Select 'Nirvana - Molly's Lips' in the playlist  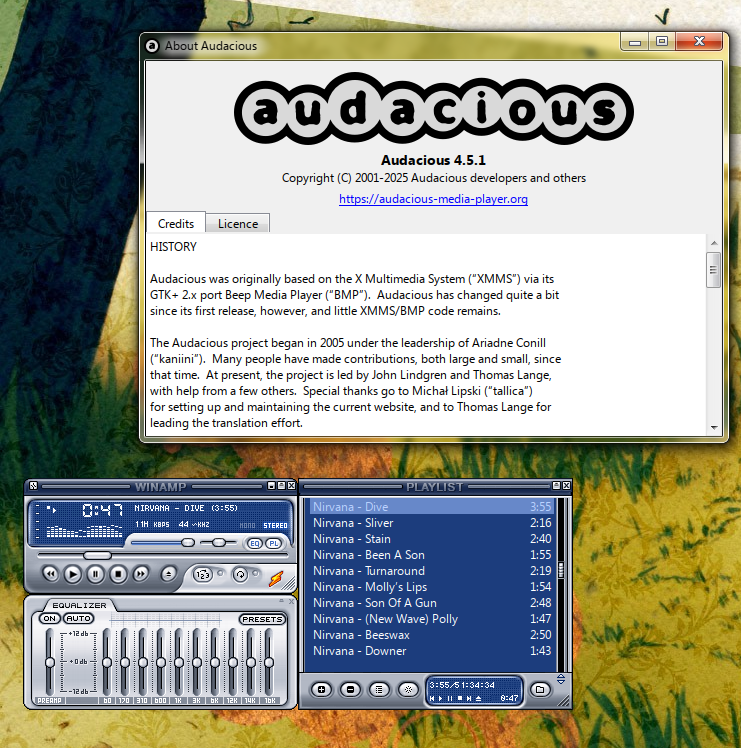pos(431,587)
